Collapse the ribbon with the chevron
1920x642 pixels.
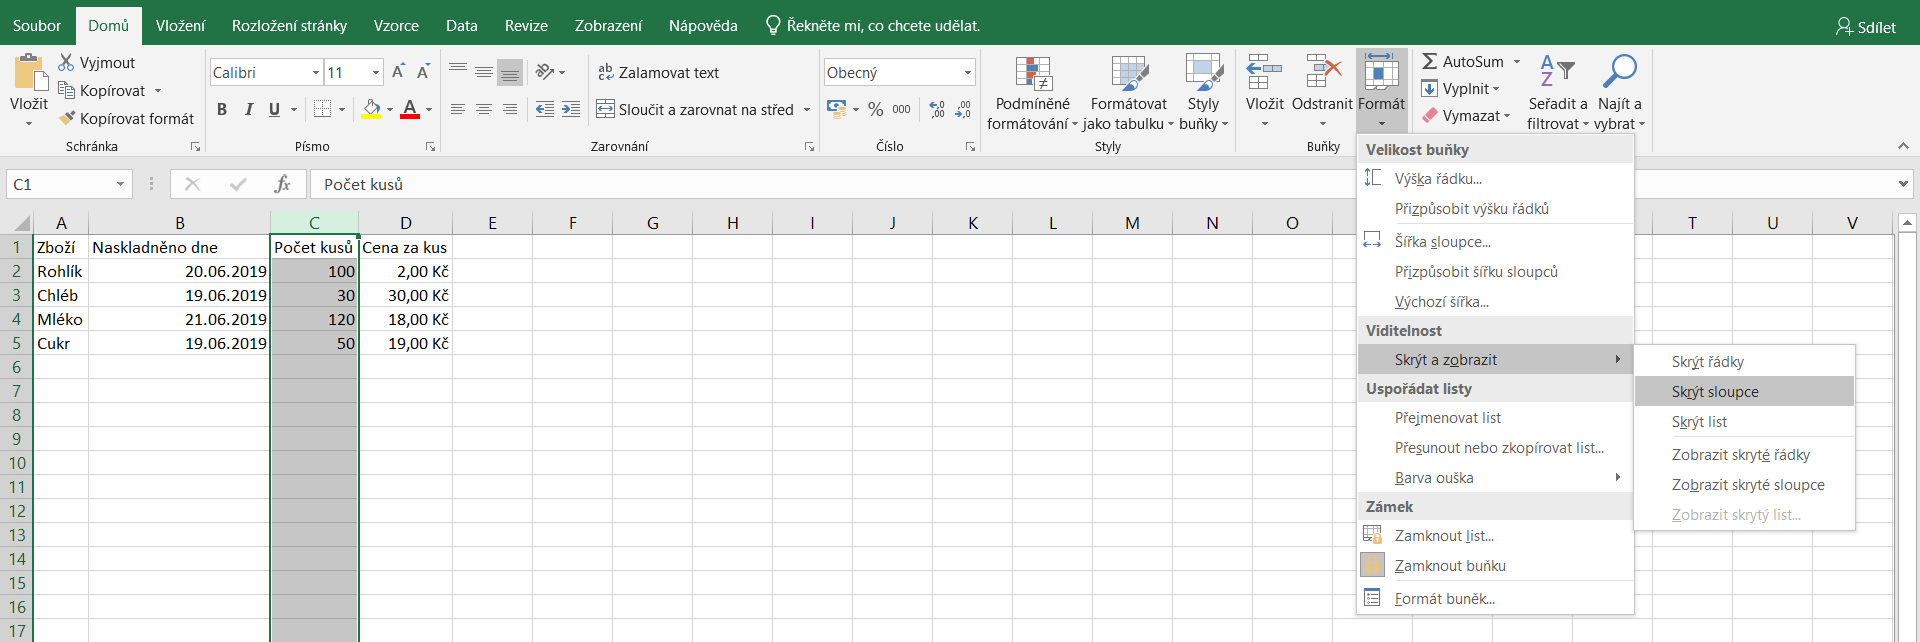pos(1903,146)
